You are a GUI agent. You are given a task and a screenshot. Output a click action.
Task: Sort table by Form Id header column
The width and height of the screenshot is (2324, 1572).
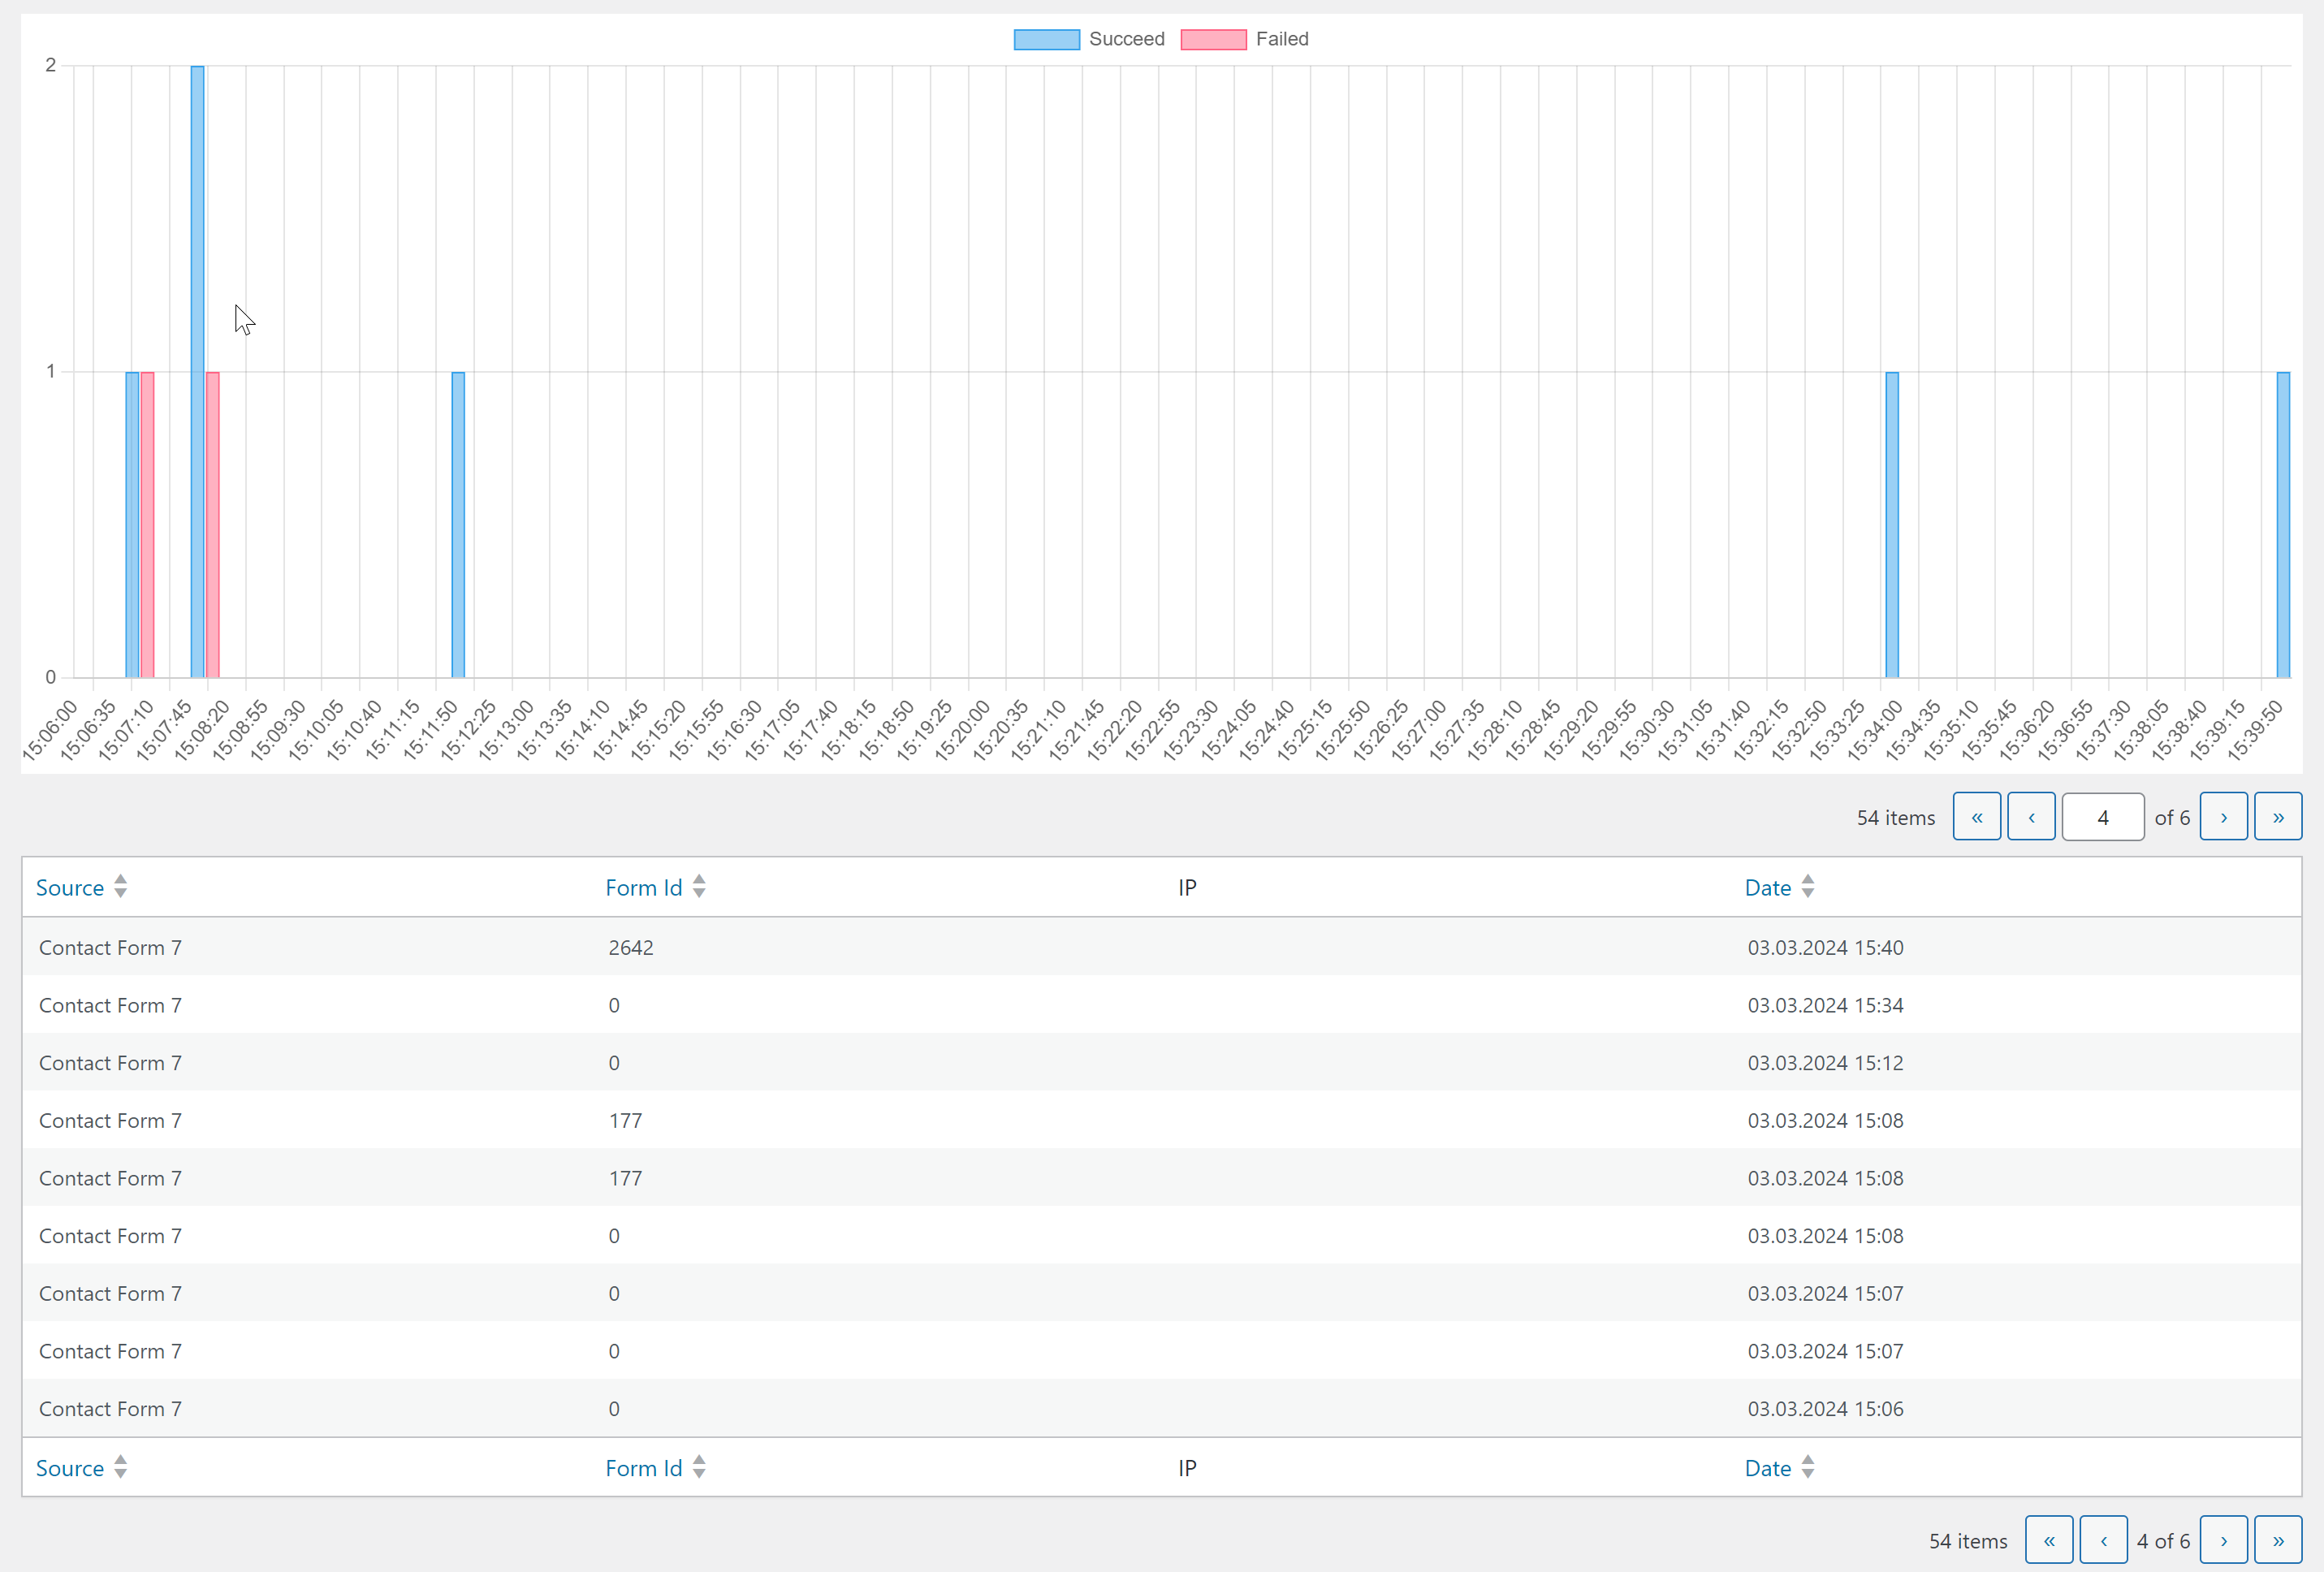point(643,887)
